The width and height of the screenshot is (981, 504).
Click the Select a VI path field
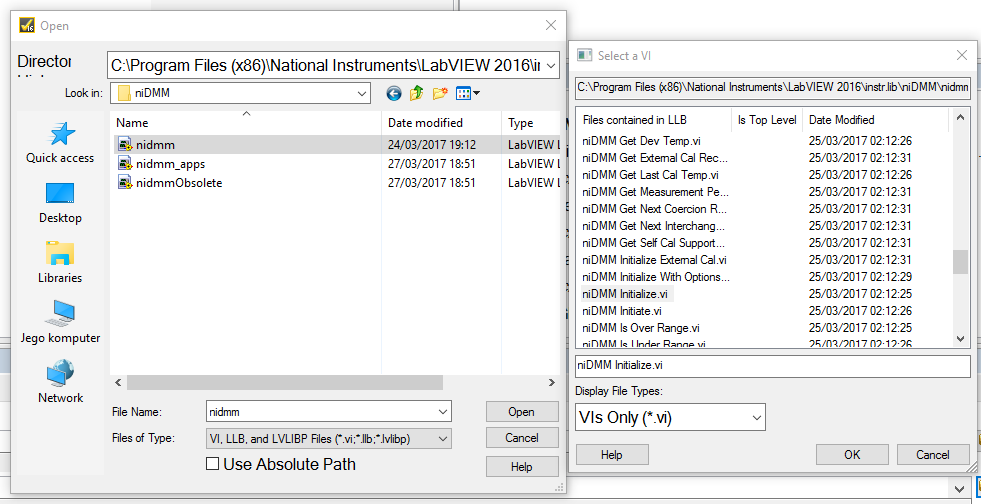(x=773, y=88)
